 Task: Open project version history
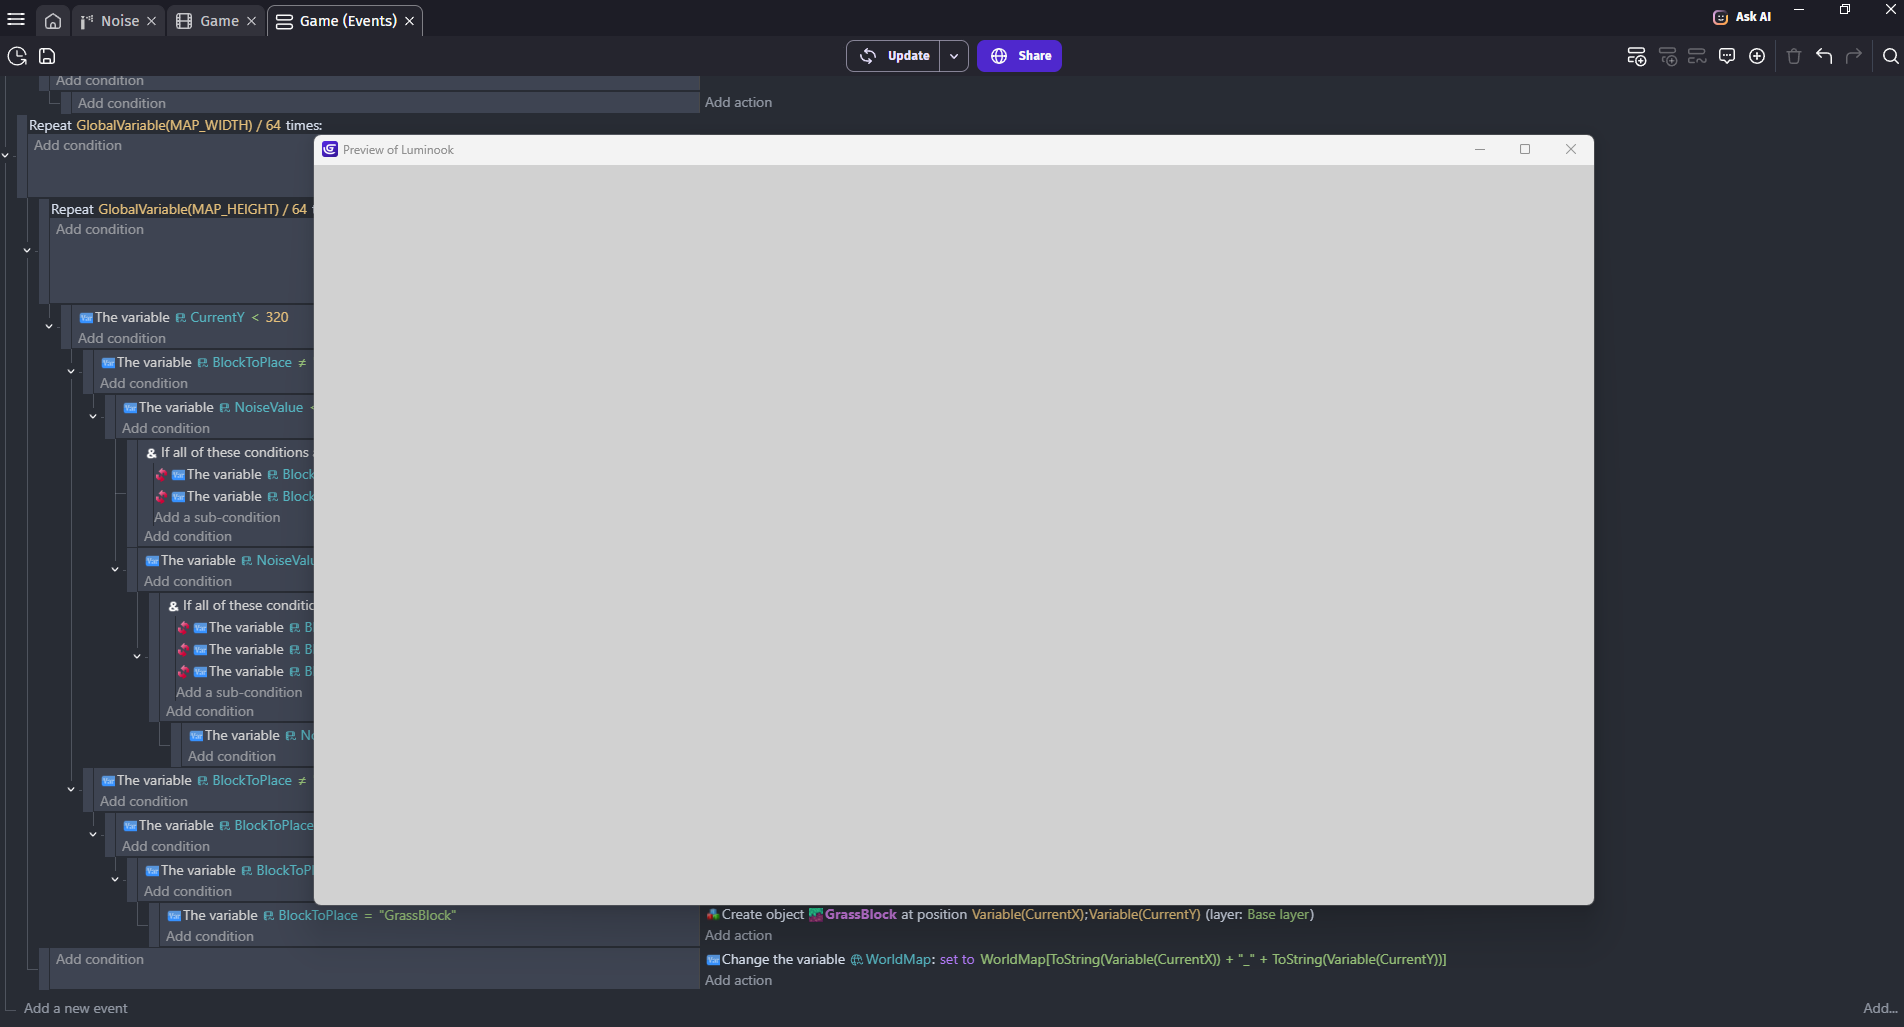point(17,56)
